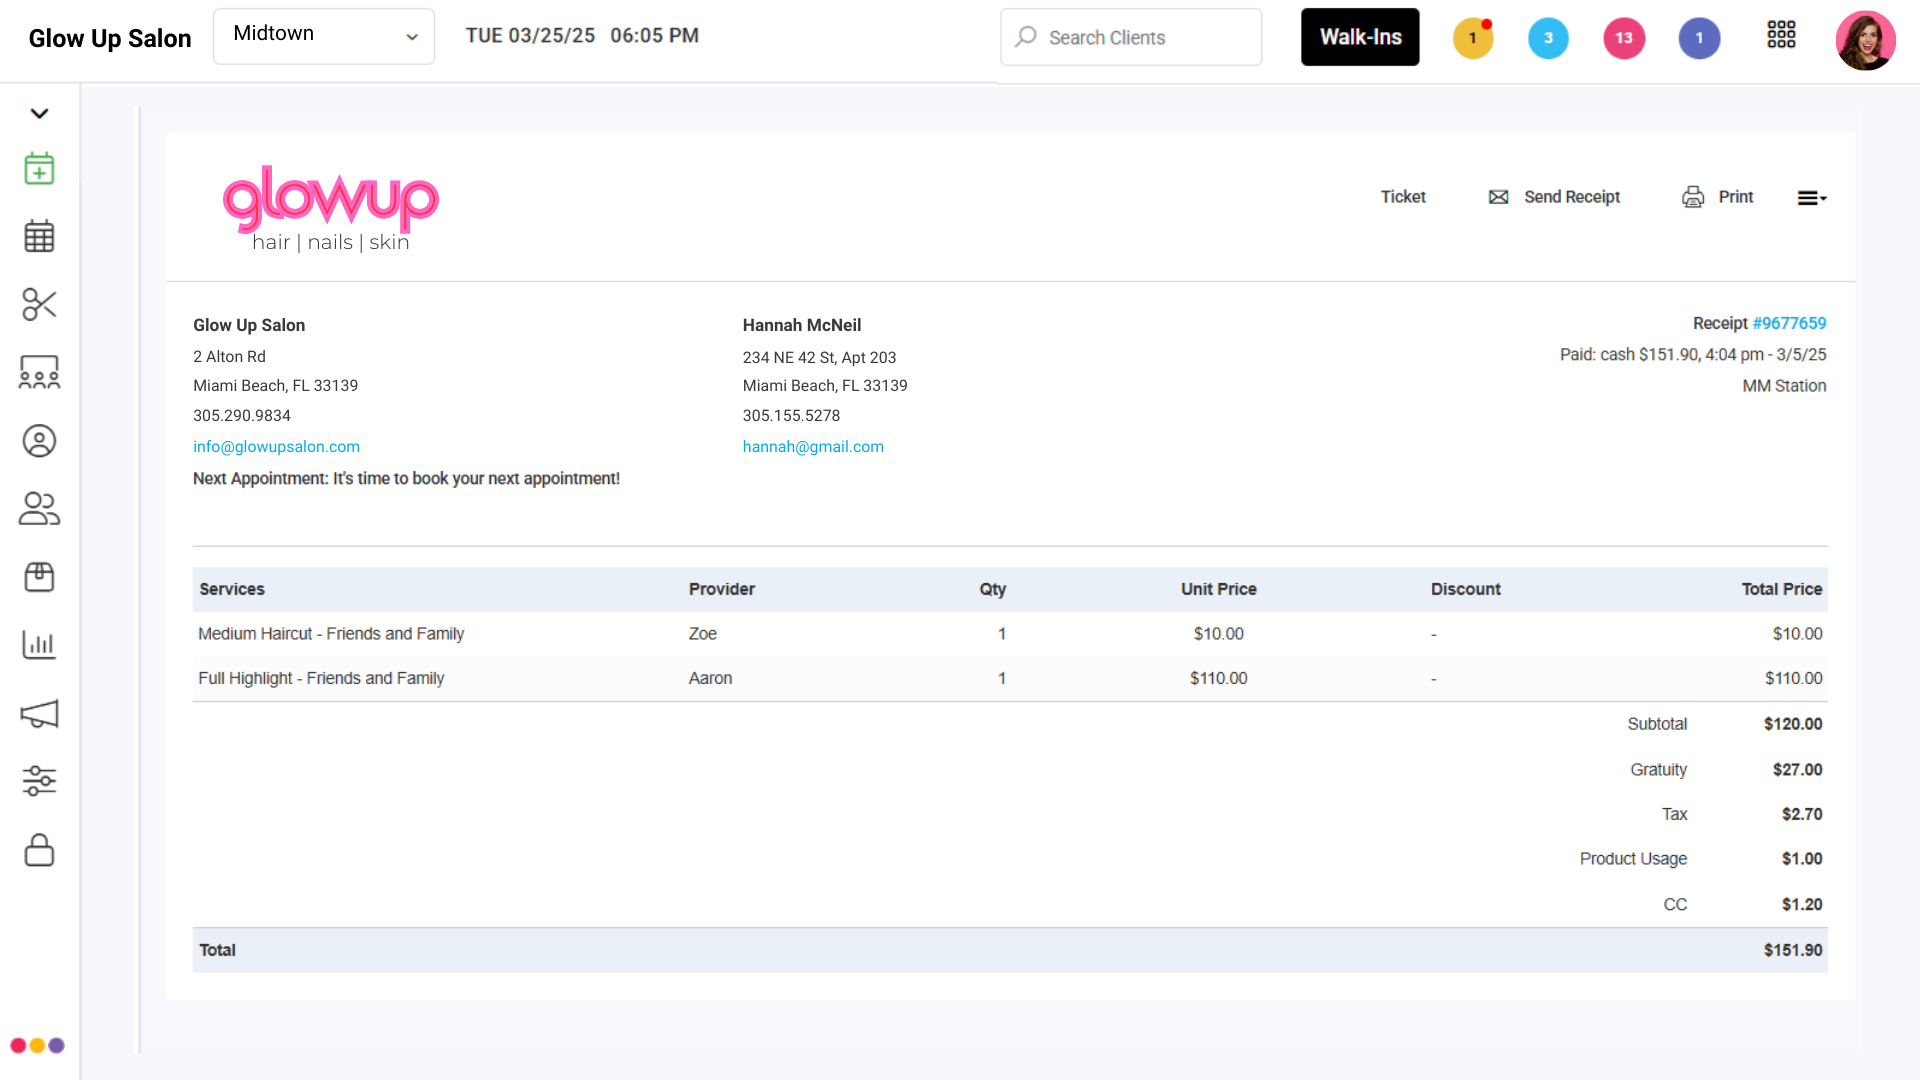Open the group class icon in sidebar

coord(39,372)
